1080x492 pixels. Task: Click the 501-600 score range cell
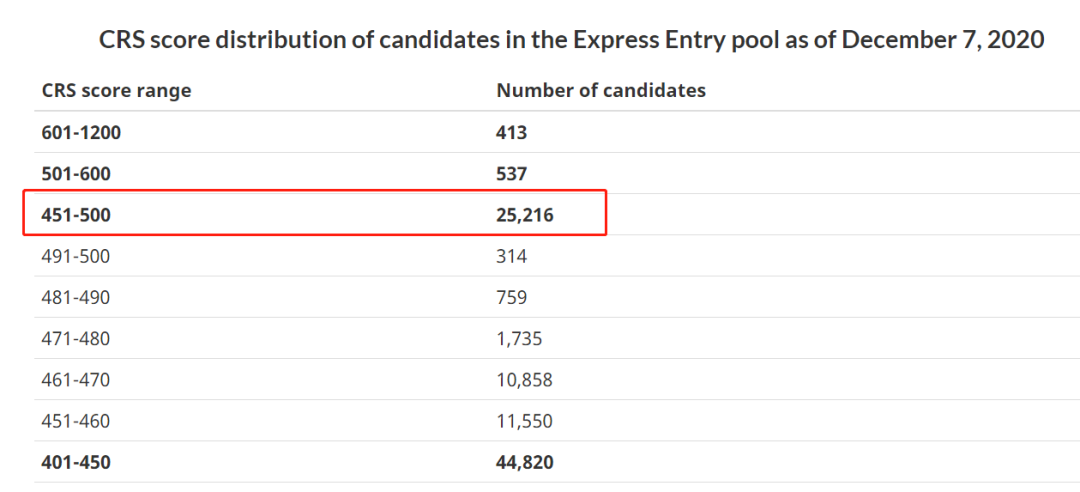[x=76, y=174]
